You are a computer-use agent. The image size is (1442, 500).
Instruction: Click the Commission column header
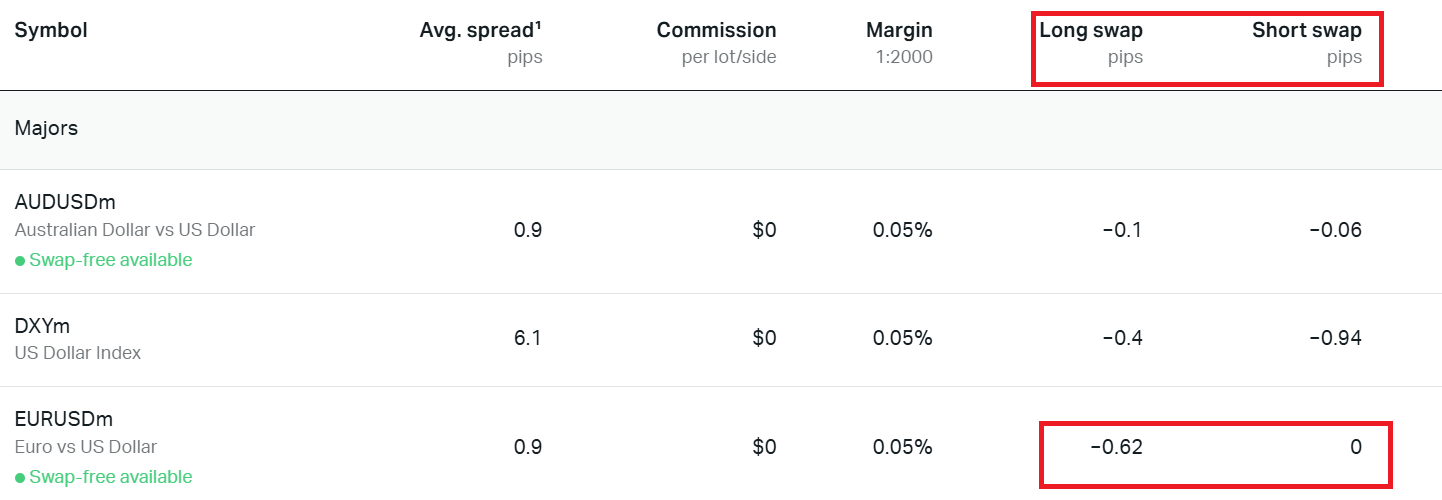coord(716,30)
